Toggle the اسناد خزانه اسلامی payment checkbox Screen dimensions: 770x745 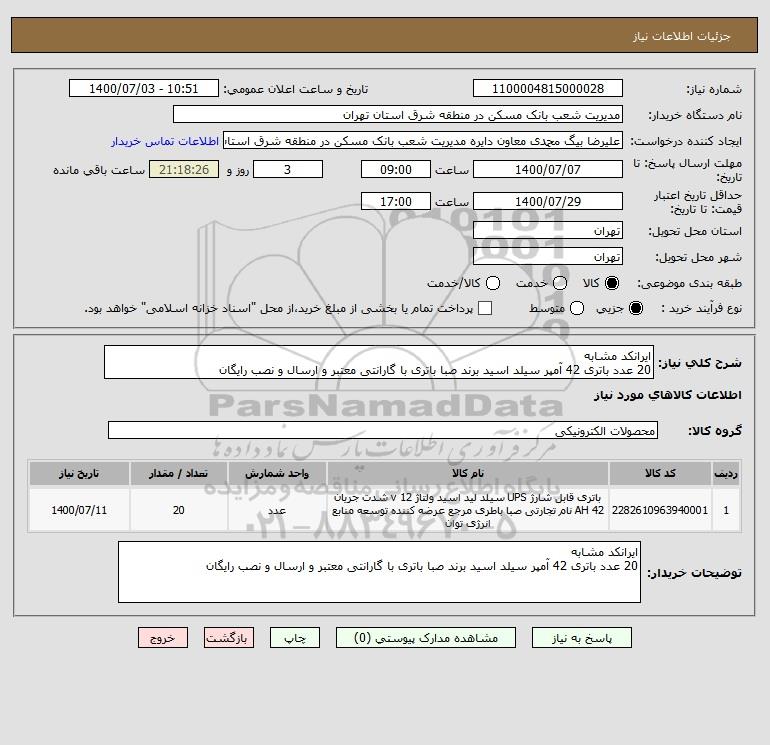[485, 308]
